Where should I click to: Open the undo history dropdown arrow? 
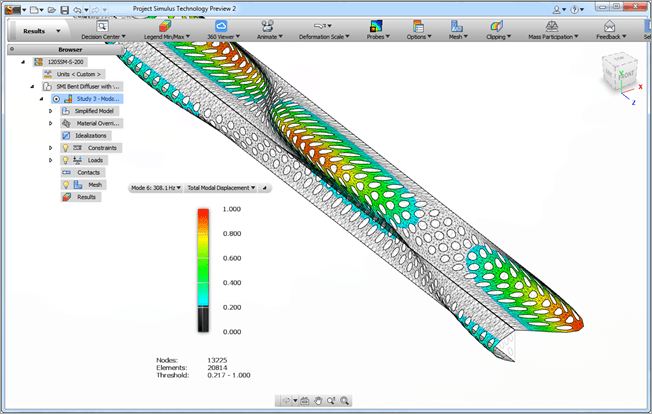[x=86, y=10]
